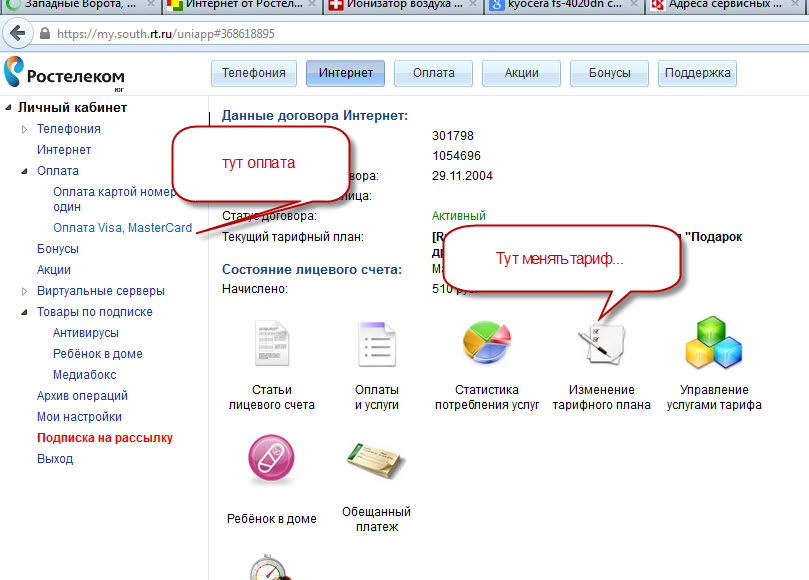Viewport: 809px width, 580px height.
Task: Switch to the Телефония top tab
Action: click(x=254, y=73)
